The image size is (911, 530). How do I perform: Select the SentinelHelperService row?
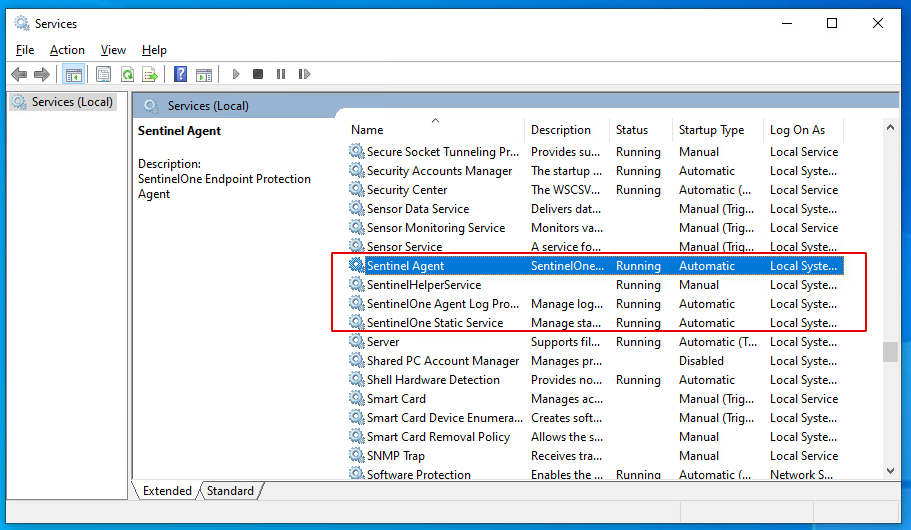click(596, 285)
